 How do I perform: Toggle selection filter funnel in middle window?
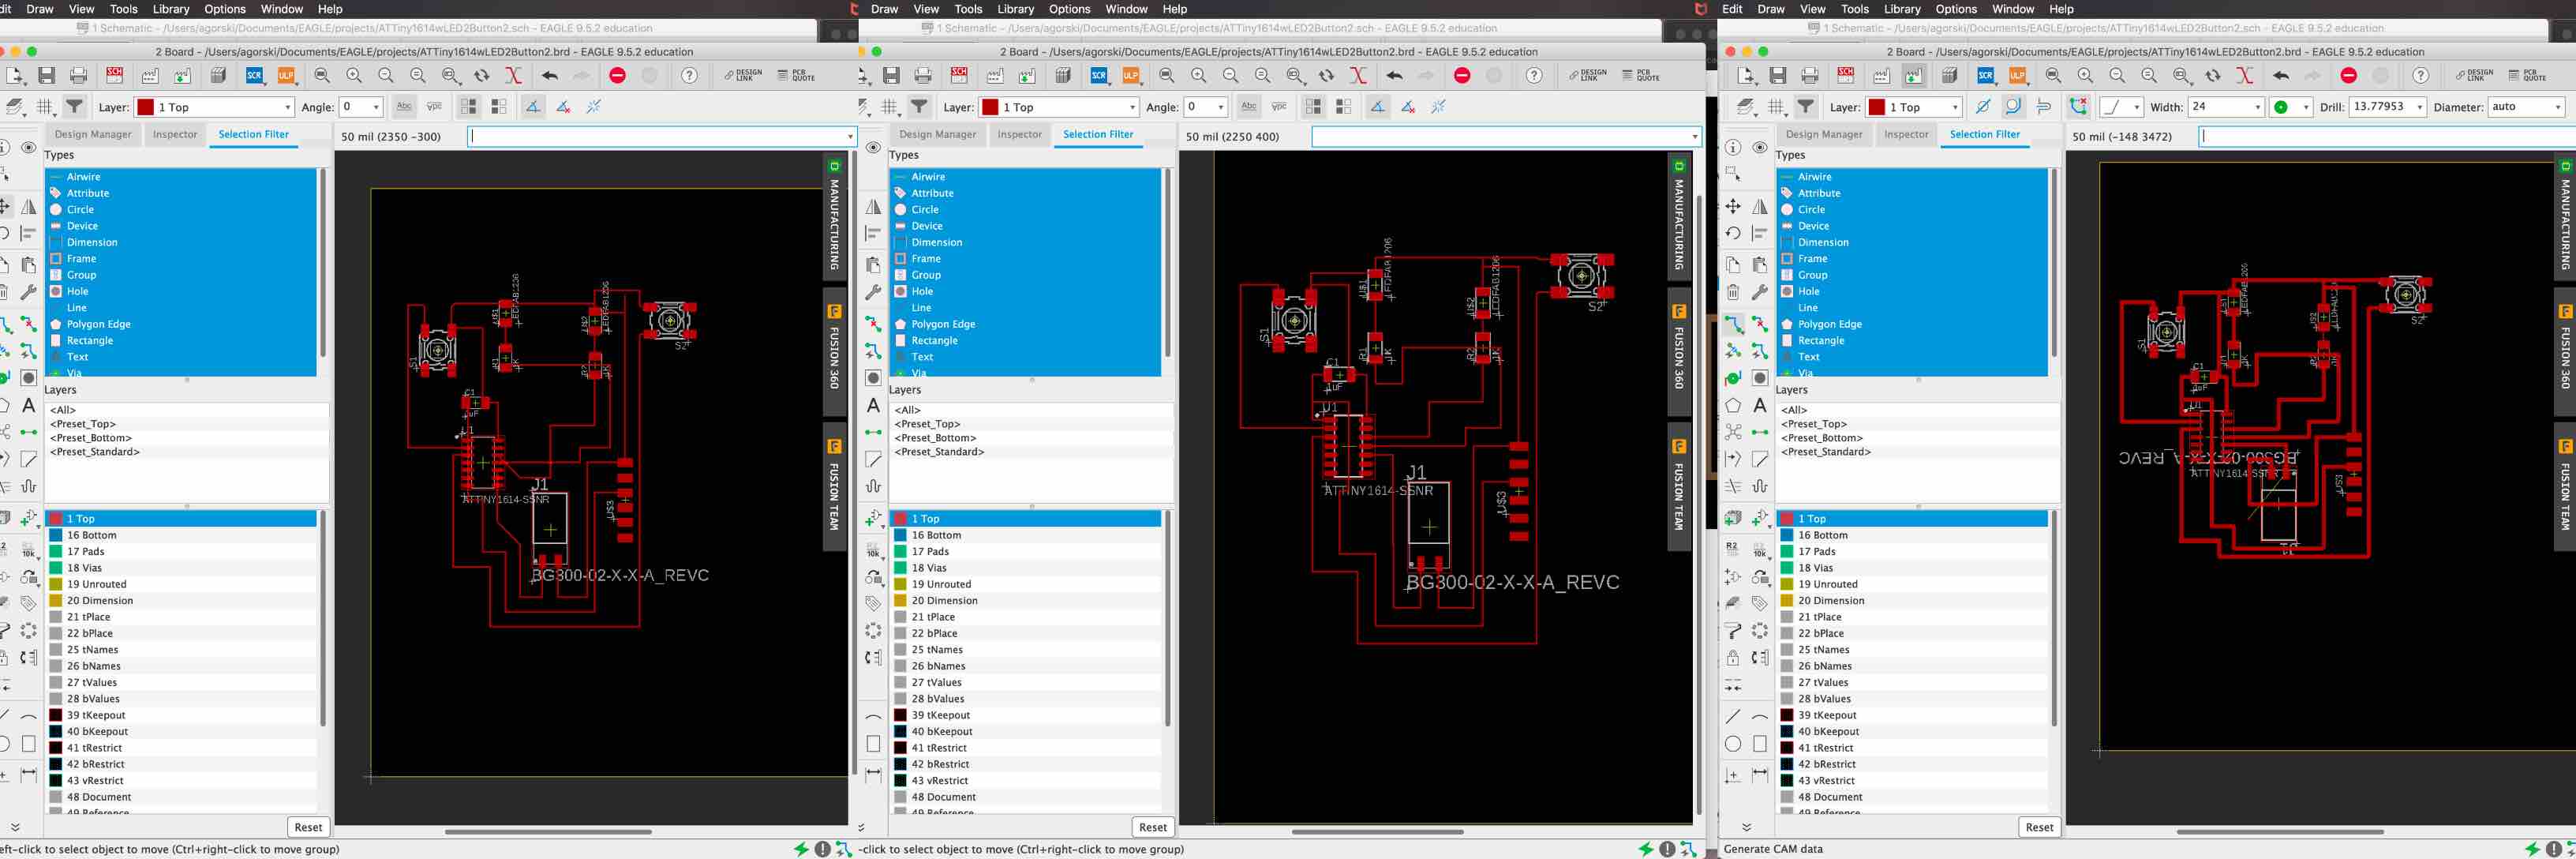[919, 106]
